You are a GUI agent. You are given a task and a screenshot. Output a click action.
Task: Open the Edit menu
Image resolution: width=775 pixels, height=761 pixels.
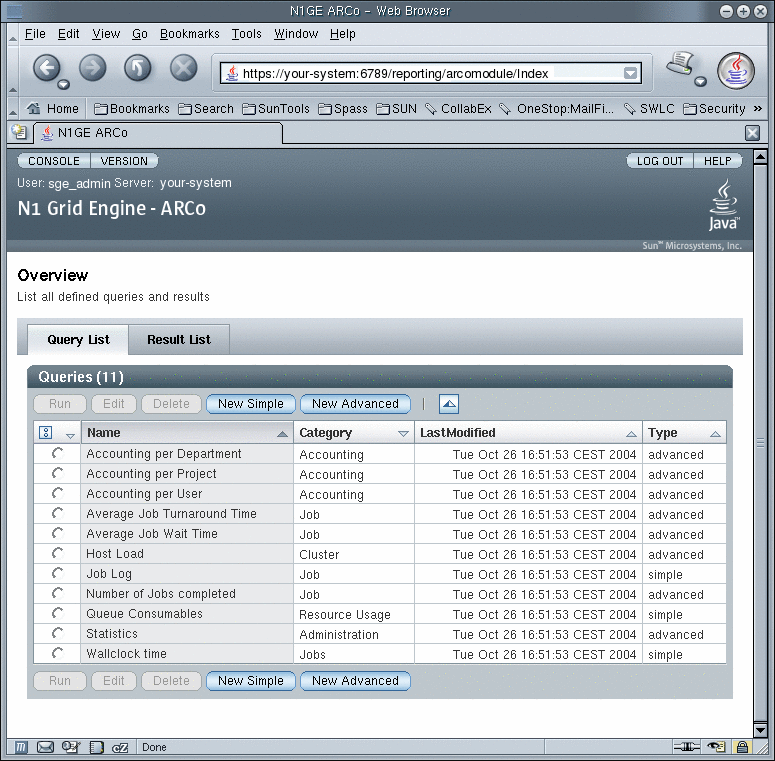[68, 34]
